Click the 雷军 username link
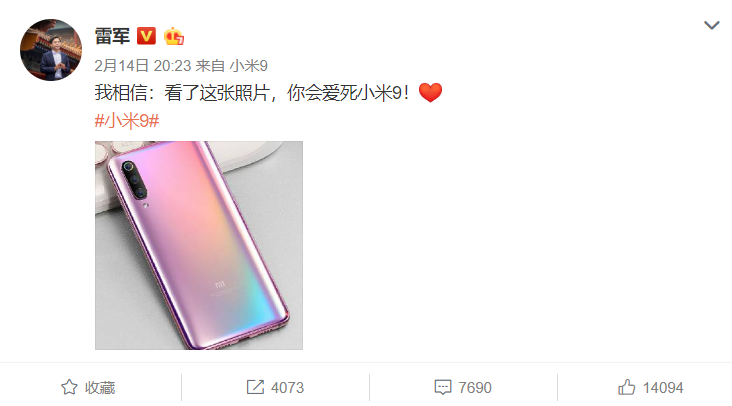This screenshot has height=406, width=732. tap(112, 36)
